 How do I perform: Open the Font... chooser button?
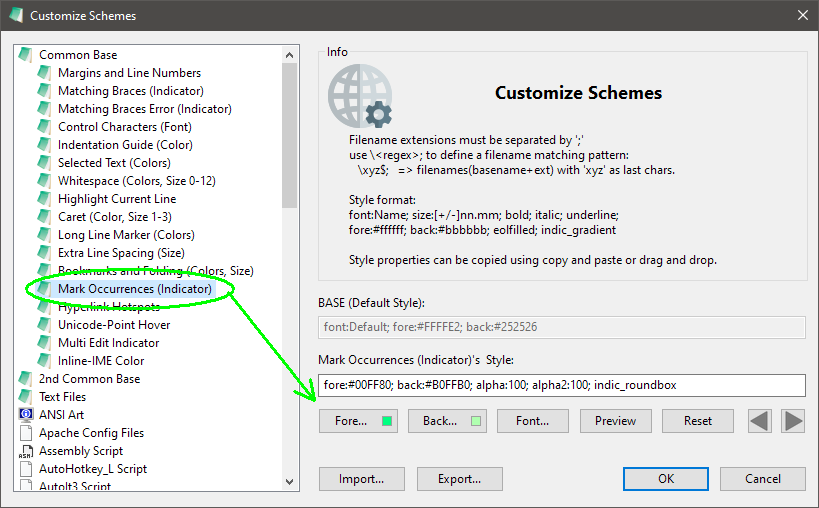click(x=533, y=421)
